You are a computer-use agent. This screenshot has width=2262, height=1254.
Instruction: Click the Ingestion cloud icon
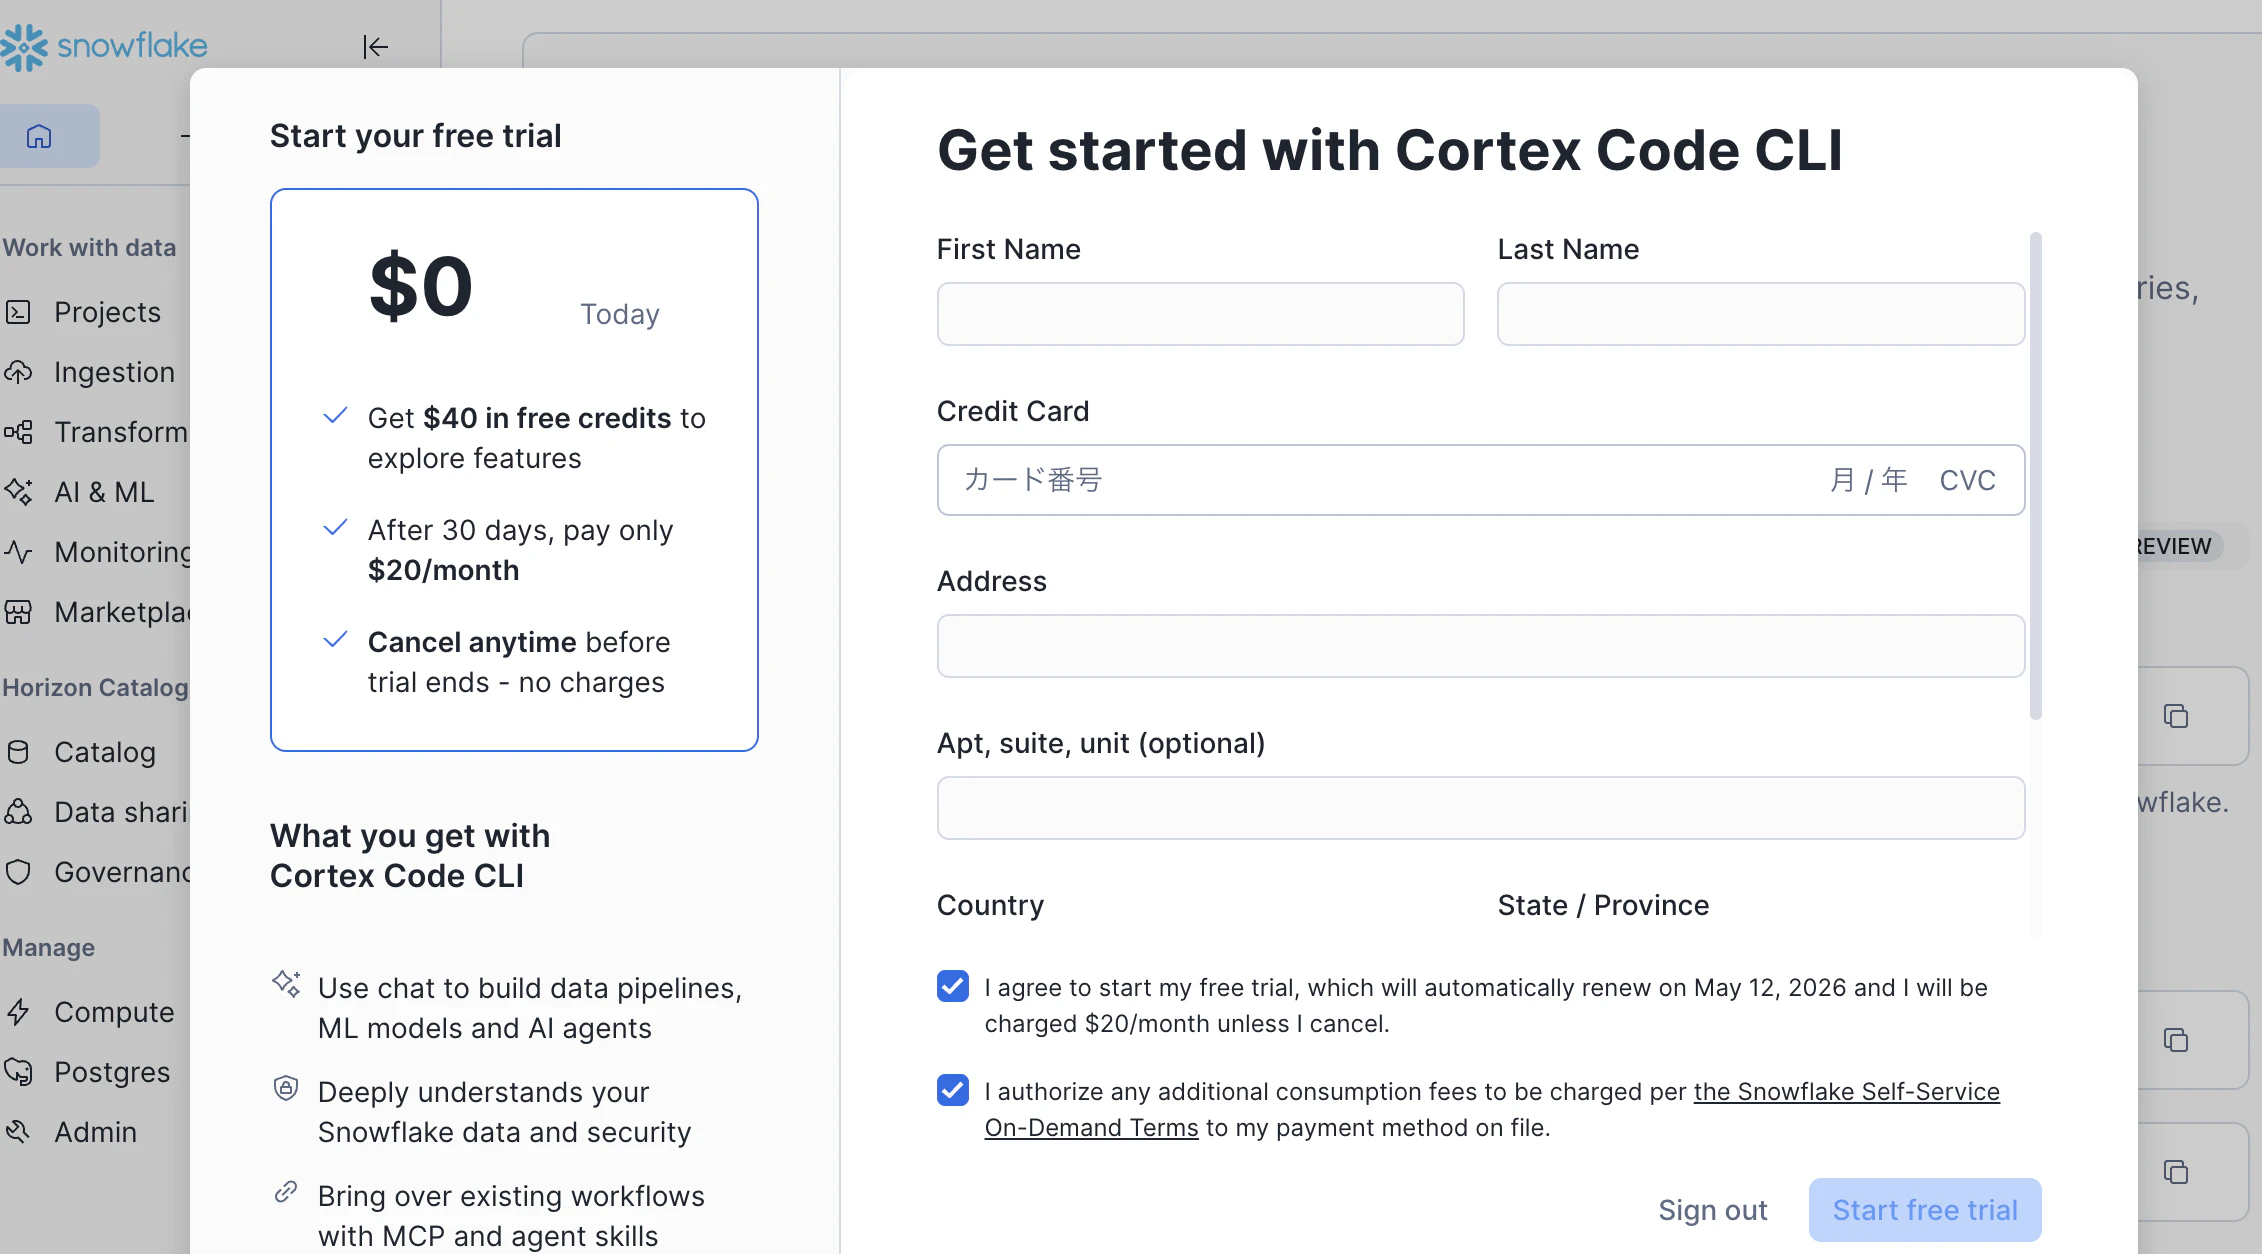(x=18, y=372)
